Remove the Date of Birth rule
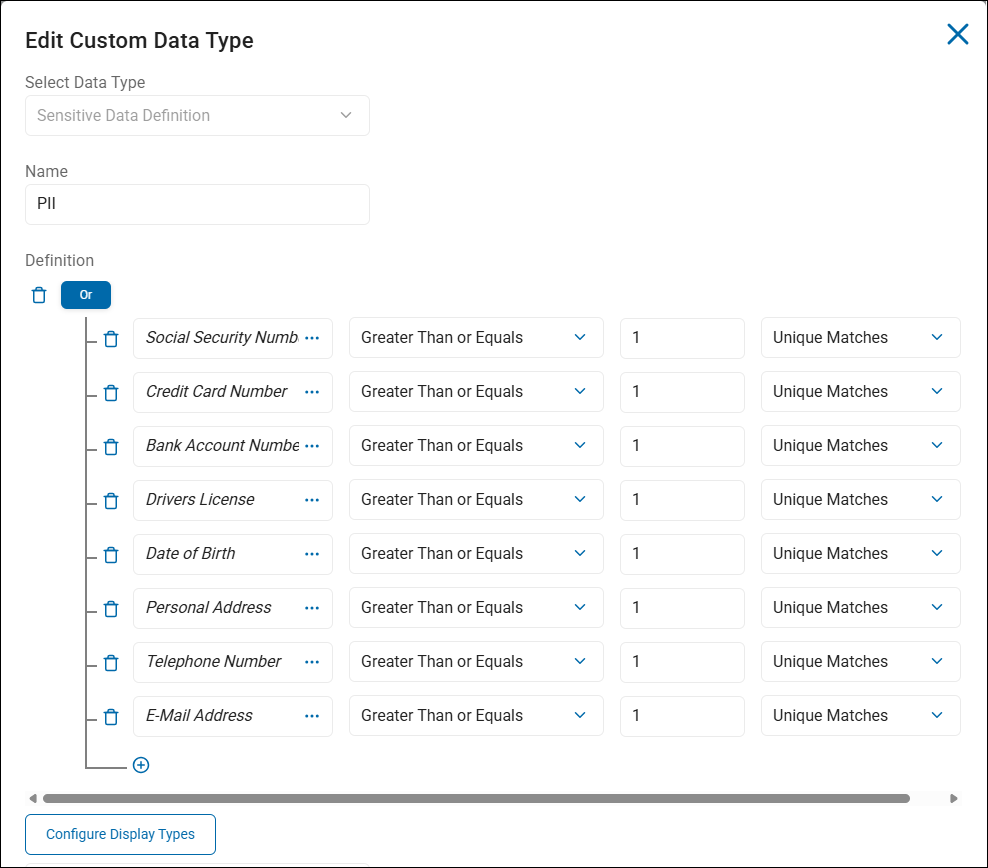The height and width of the screenshot is (868, 988). tap(111, 554)
